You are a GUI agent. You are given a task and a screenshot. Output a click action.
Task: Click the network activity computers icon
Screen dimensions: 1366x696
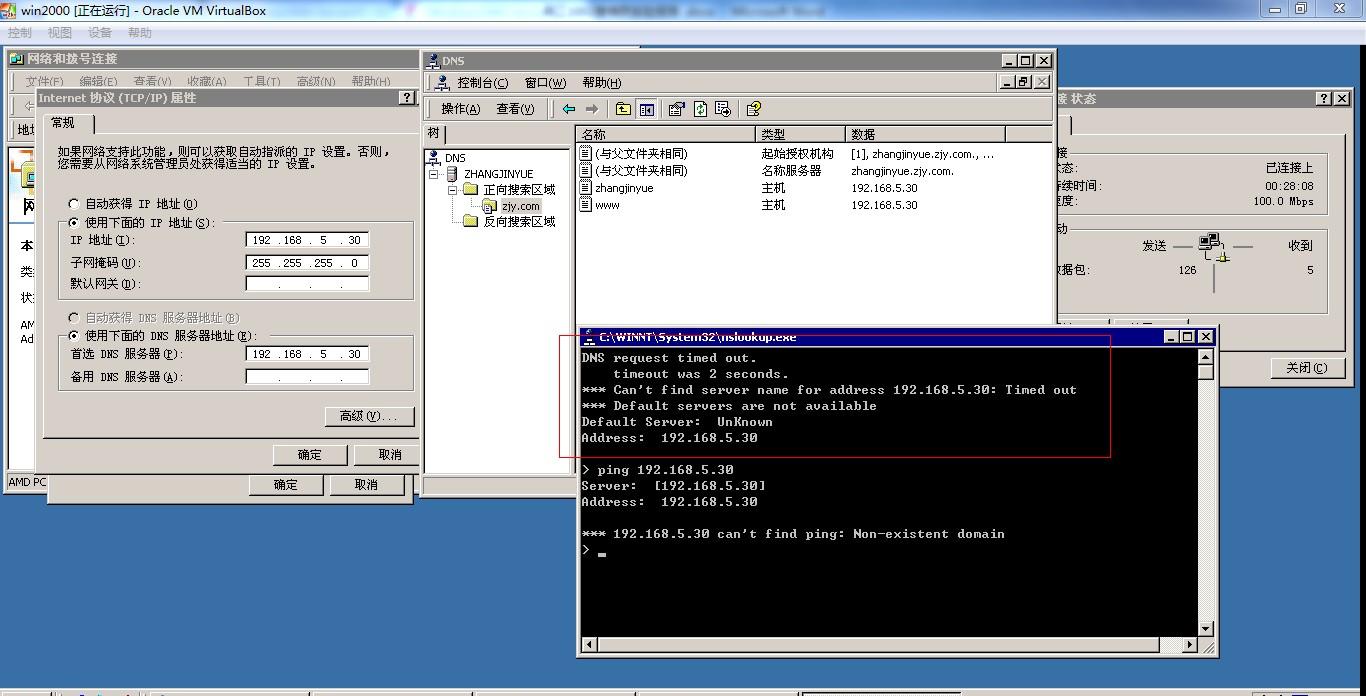[1213, 247]
